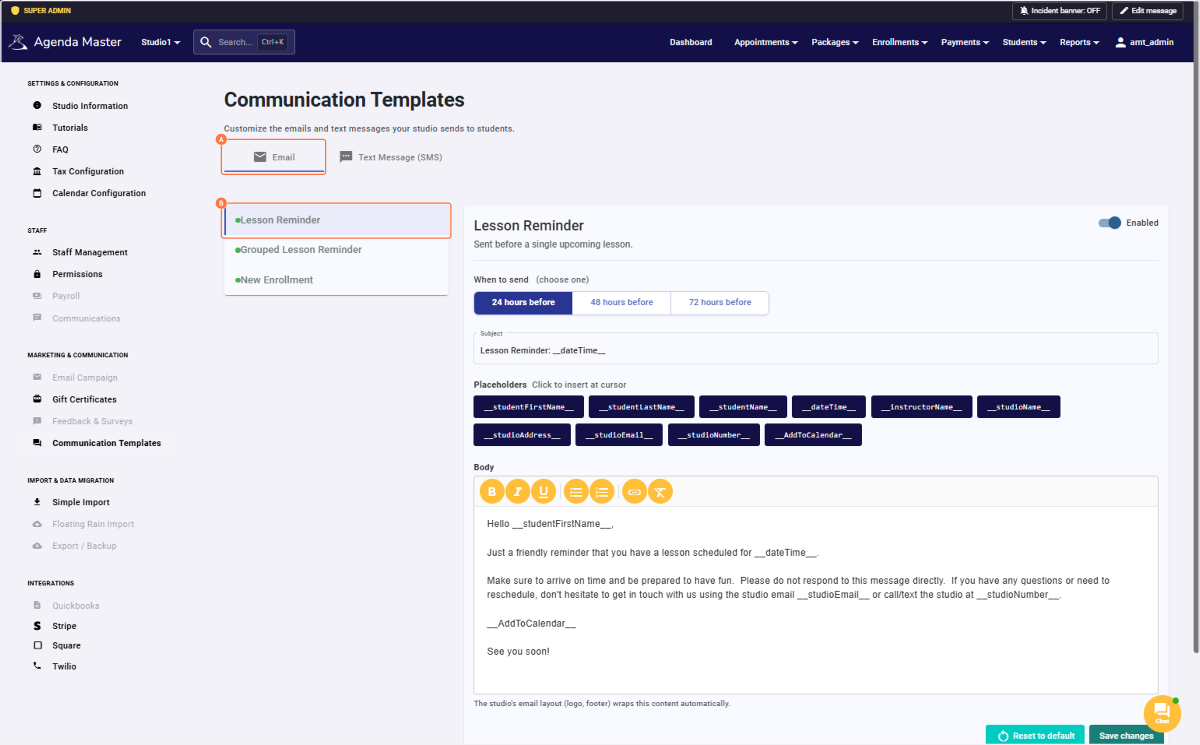This screenshot has height=745, width=1200.
Task: Insert the __studentFirstName__ placeholder
Action: (529, 407)
